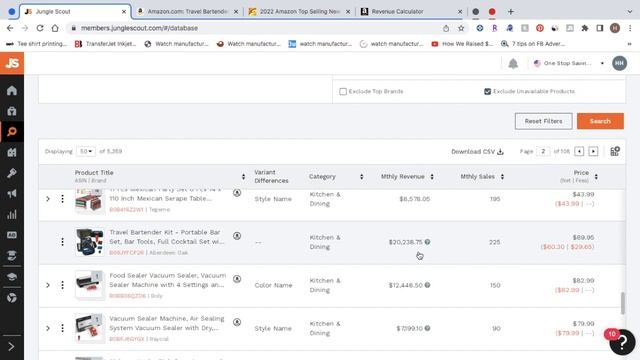Expand the sidebar with bottom arrow

click(11, 347)
